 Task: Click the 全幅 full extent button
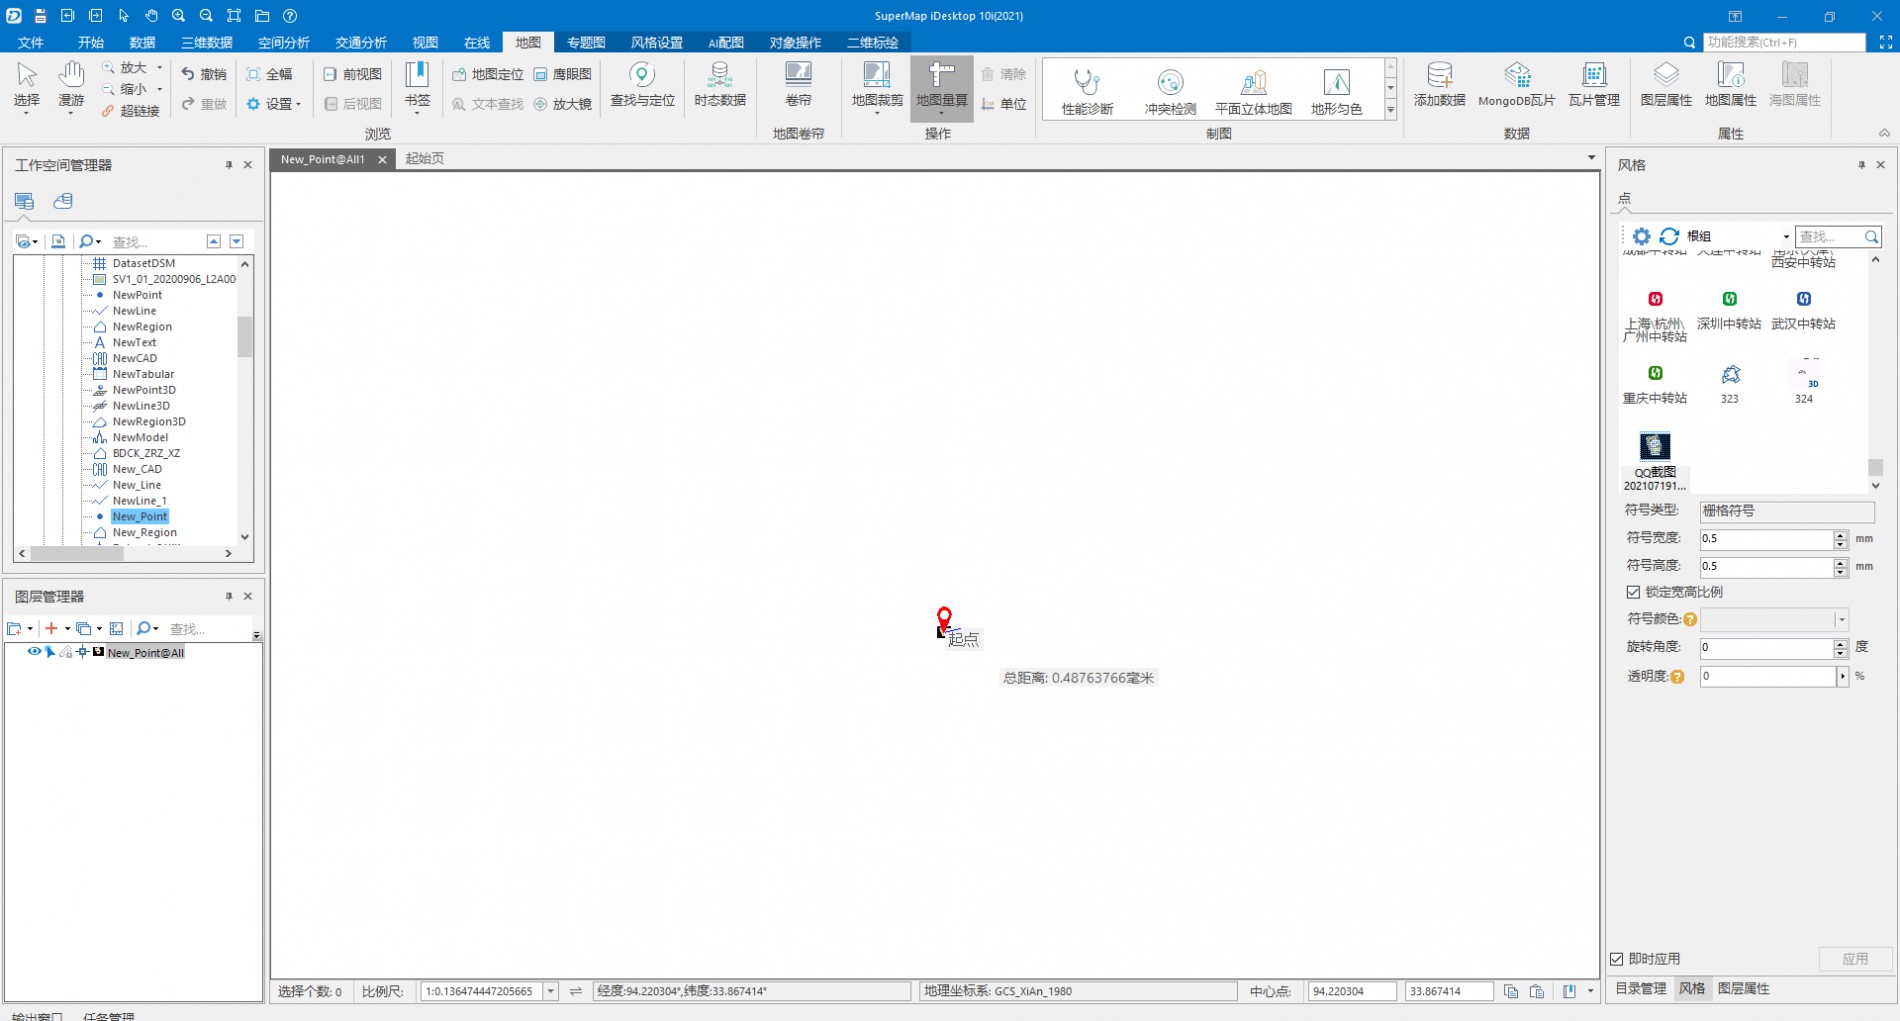pyautogui.click(x=270, y=74)
